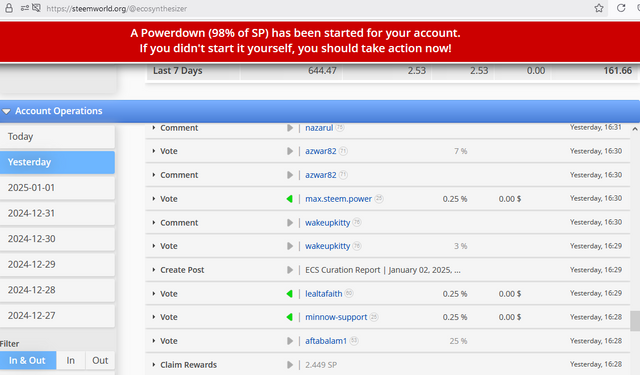Open the nazarul account link
Viewport: 640px width, 375px height.
point(319,128)
